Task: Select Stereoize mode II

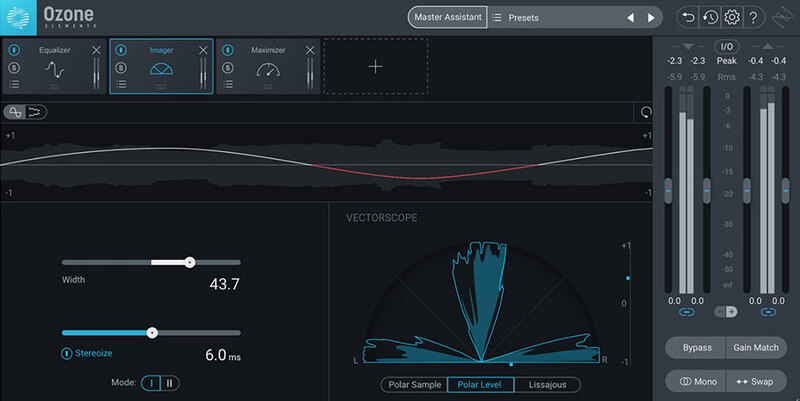Action: coord(169,382)
